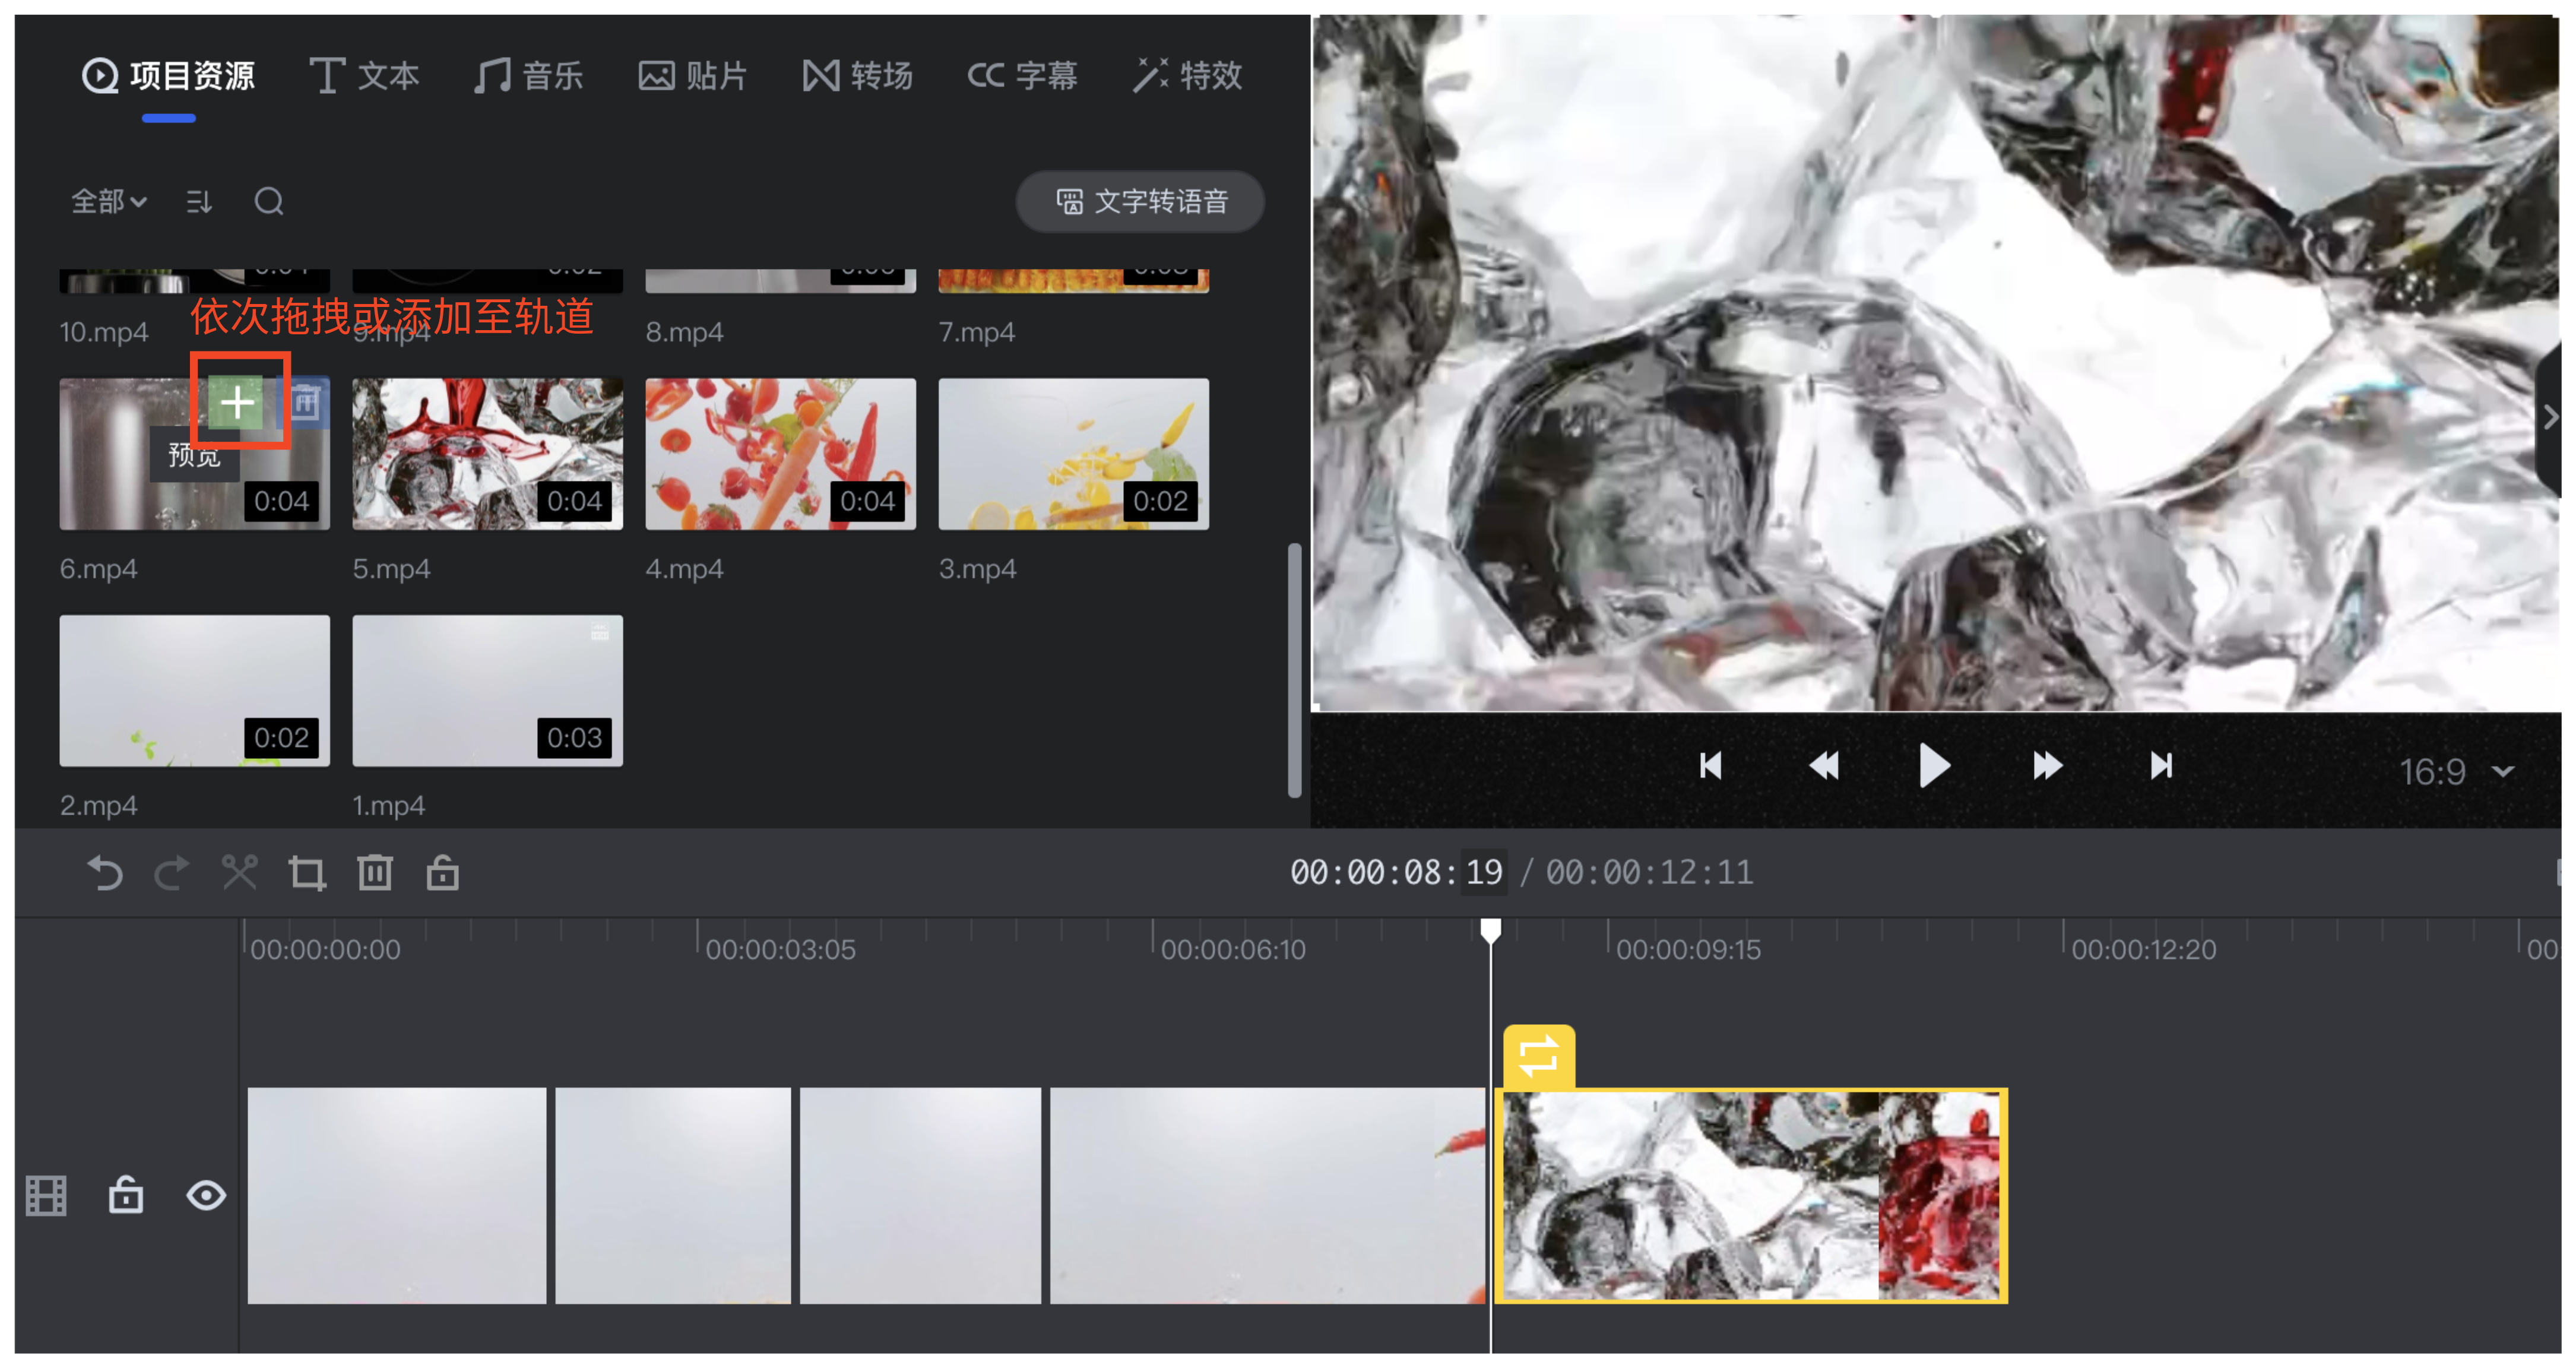Click the playhead marker on ruler
This screenshot has width=2576, height=1368.
(x=1490, y=931)
